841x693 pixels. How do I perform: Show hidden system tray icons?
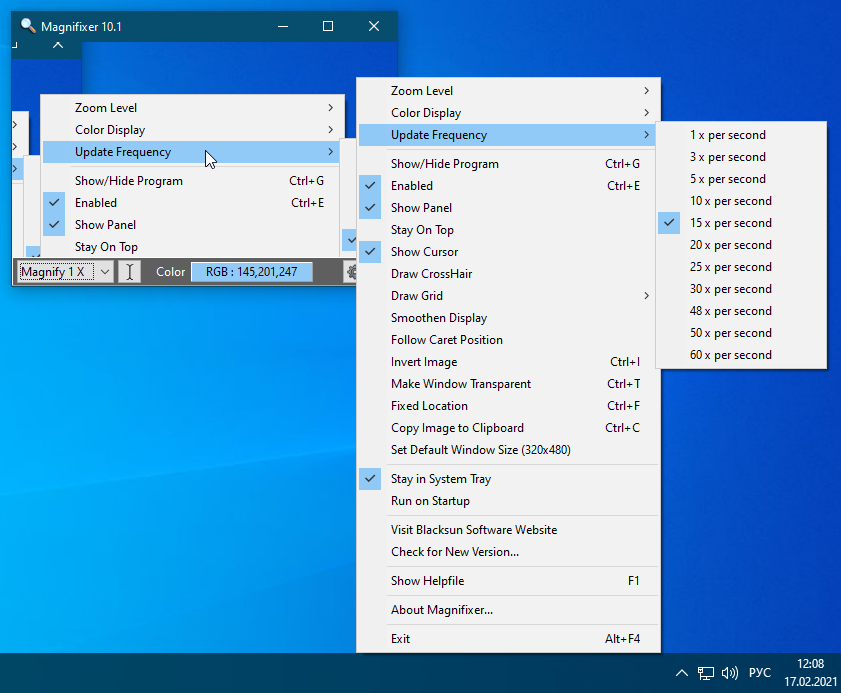tap(682, 673)
